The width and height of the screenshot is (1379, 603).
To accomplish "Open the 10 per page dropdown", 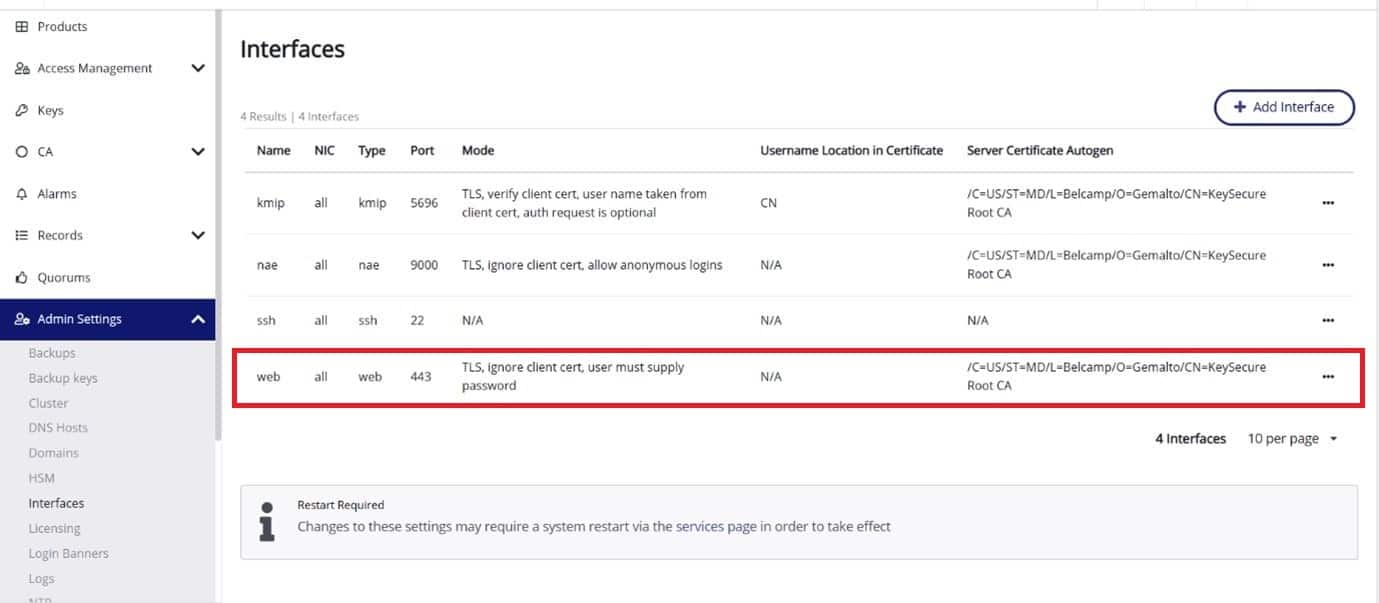I will coord(1292,439).
